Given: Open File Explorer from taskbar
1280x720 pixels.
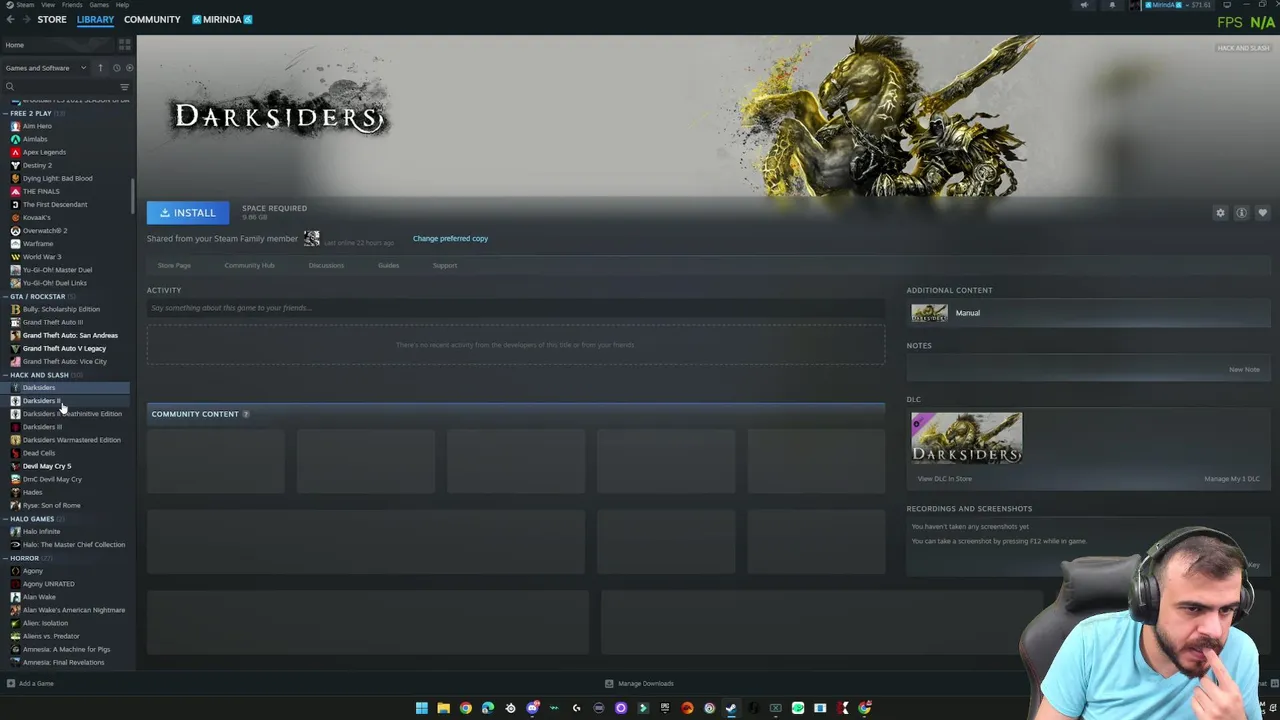Looking at the screenshot, I should [443, 708].
